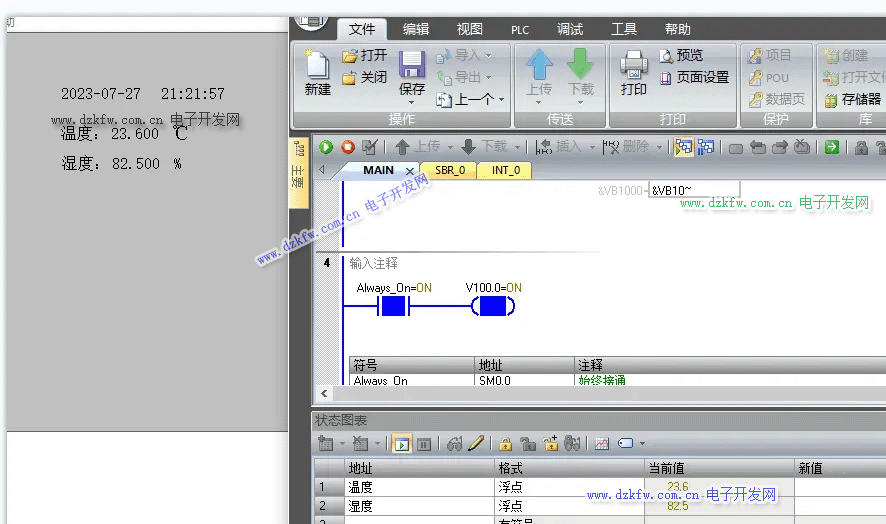The height and width of the screenshot is (524, 886).
Task: Open the 存储器 (Memory) library icon
Action: point(852,99)
